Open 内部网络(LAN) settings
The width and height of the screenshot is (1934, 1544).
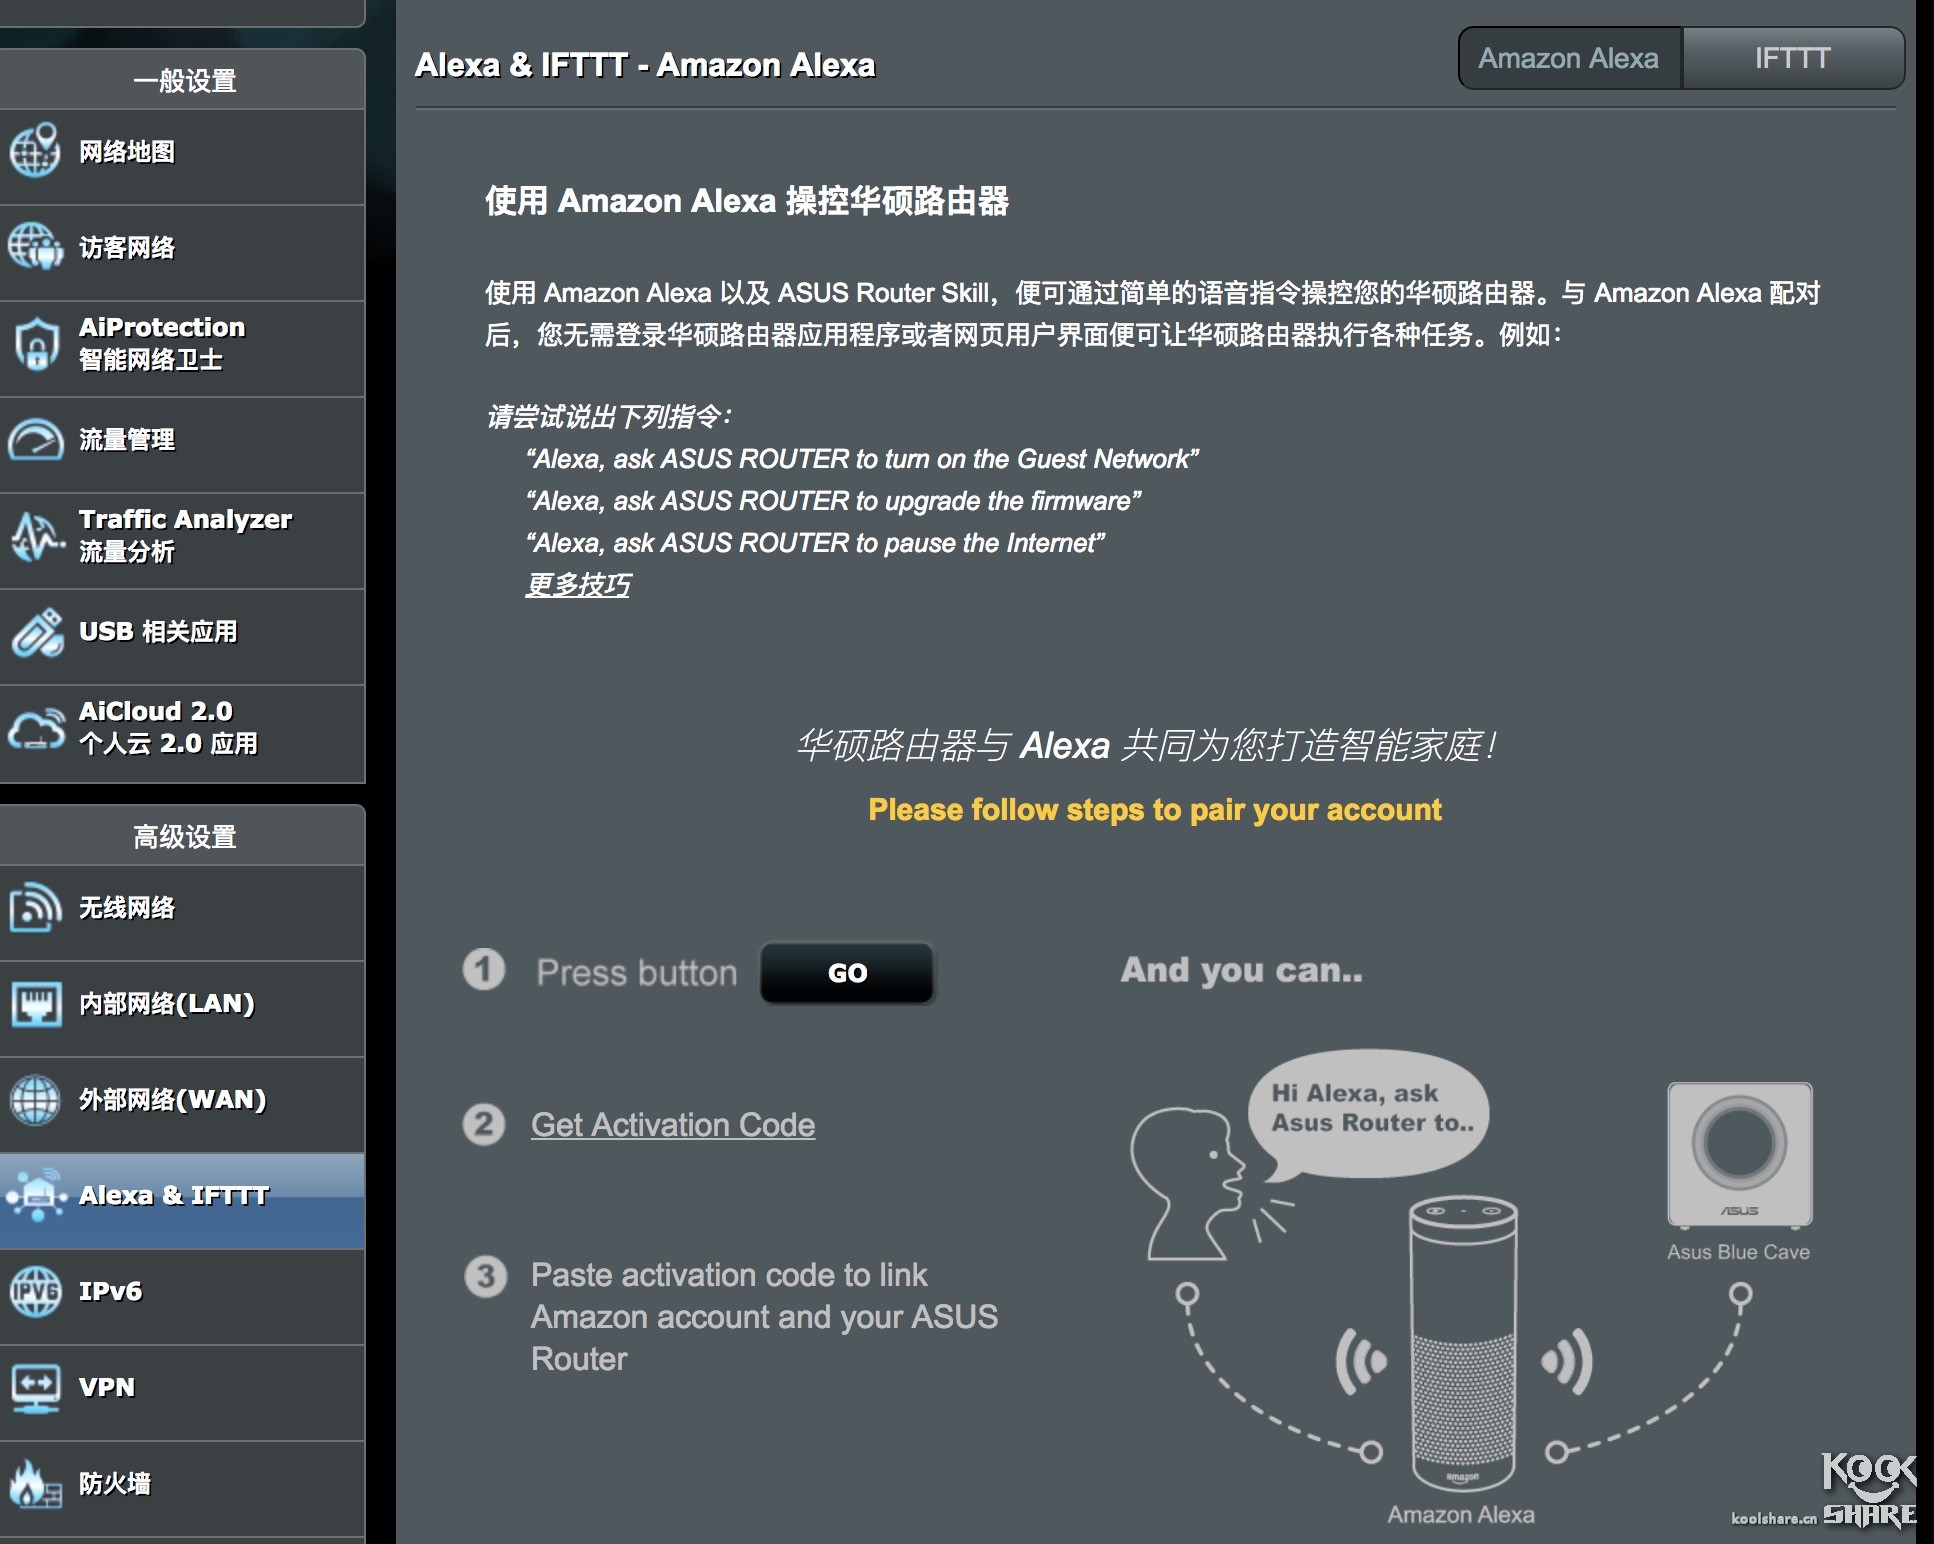(x=182, y=1009)
